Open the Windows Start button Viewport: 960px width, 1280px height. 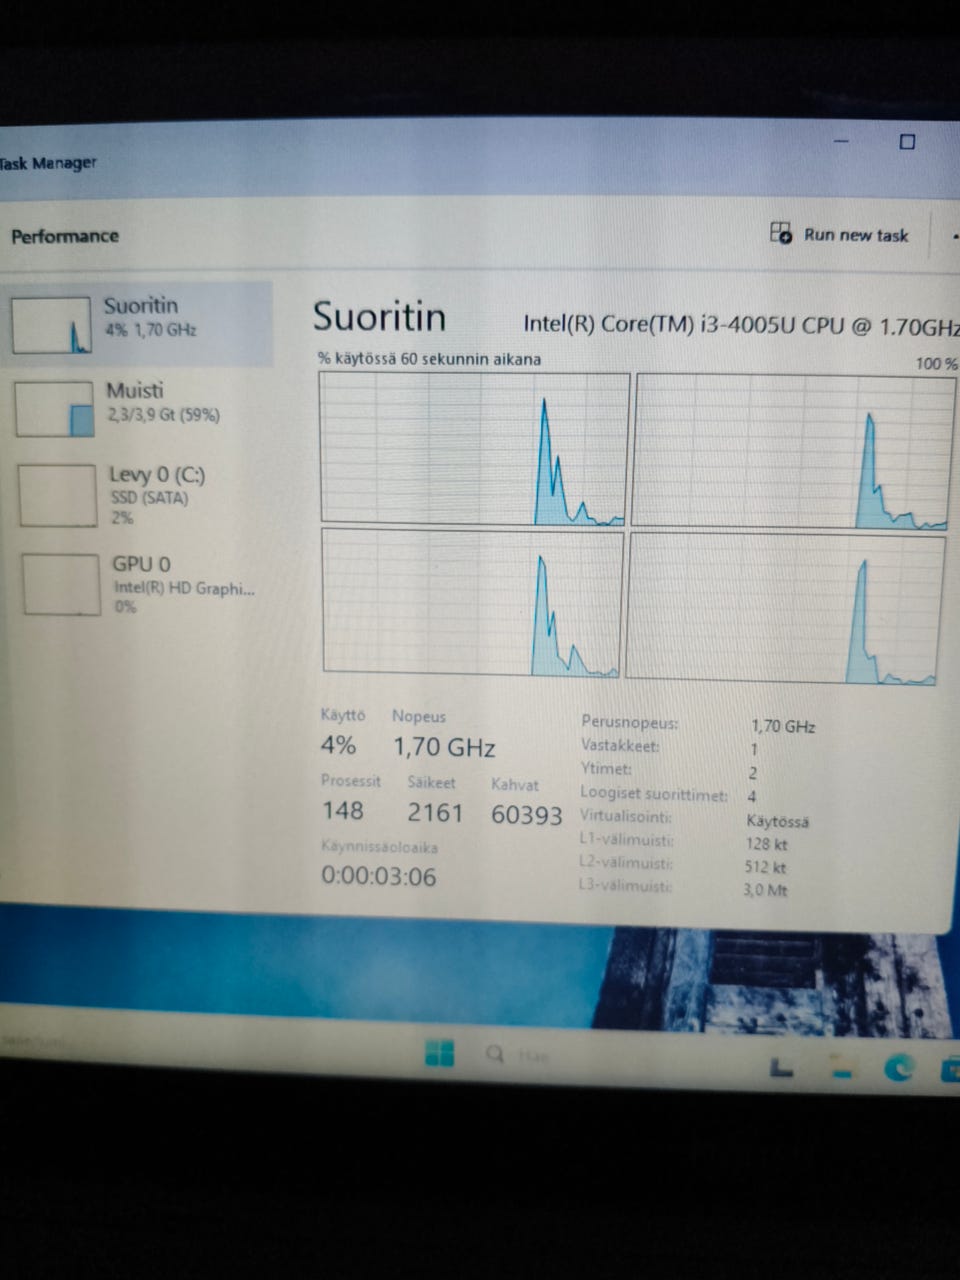(x=439, y=1053)
